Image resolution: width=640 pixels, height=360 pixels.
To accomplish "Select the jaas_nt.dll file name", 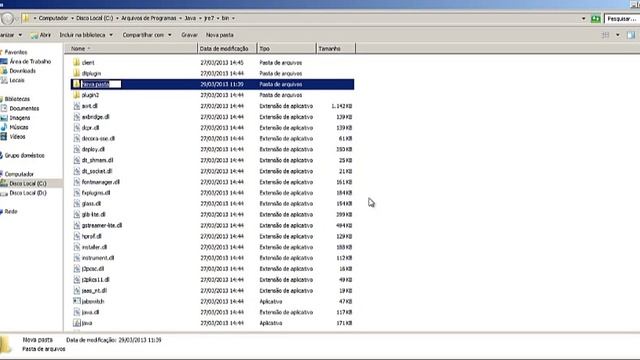I will pyautogui.click(x=94, y=291).
